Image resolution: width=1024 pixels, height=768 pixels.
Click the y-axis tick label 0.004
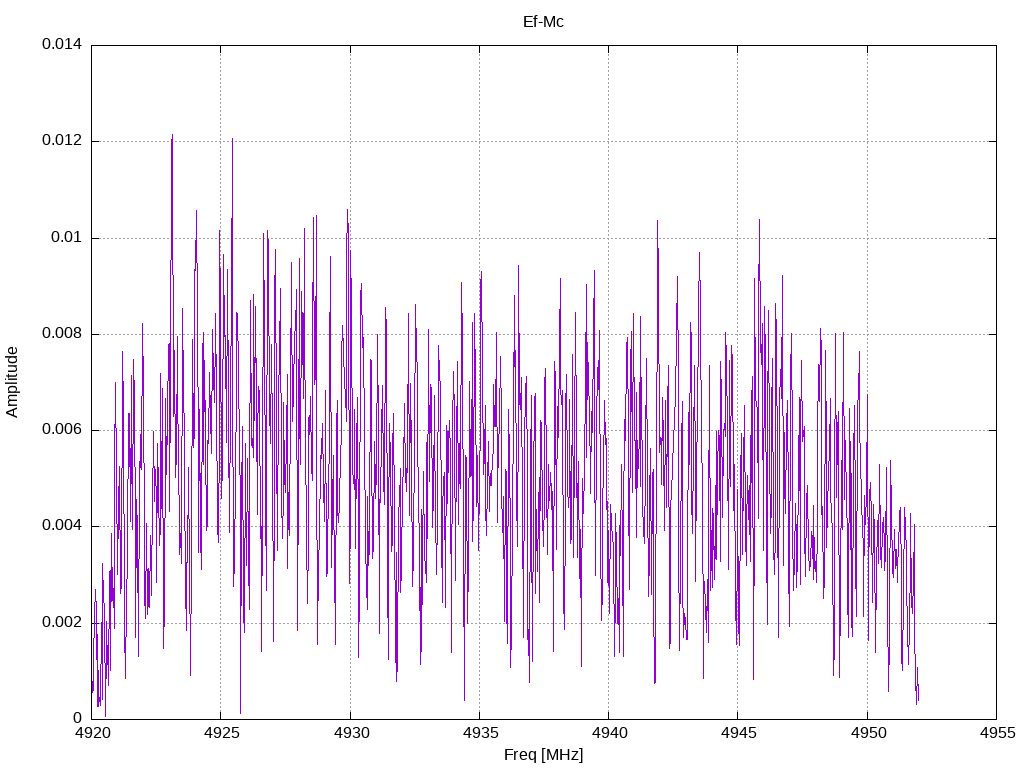tap(62, 525)
